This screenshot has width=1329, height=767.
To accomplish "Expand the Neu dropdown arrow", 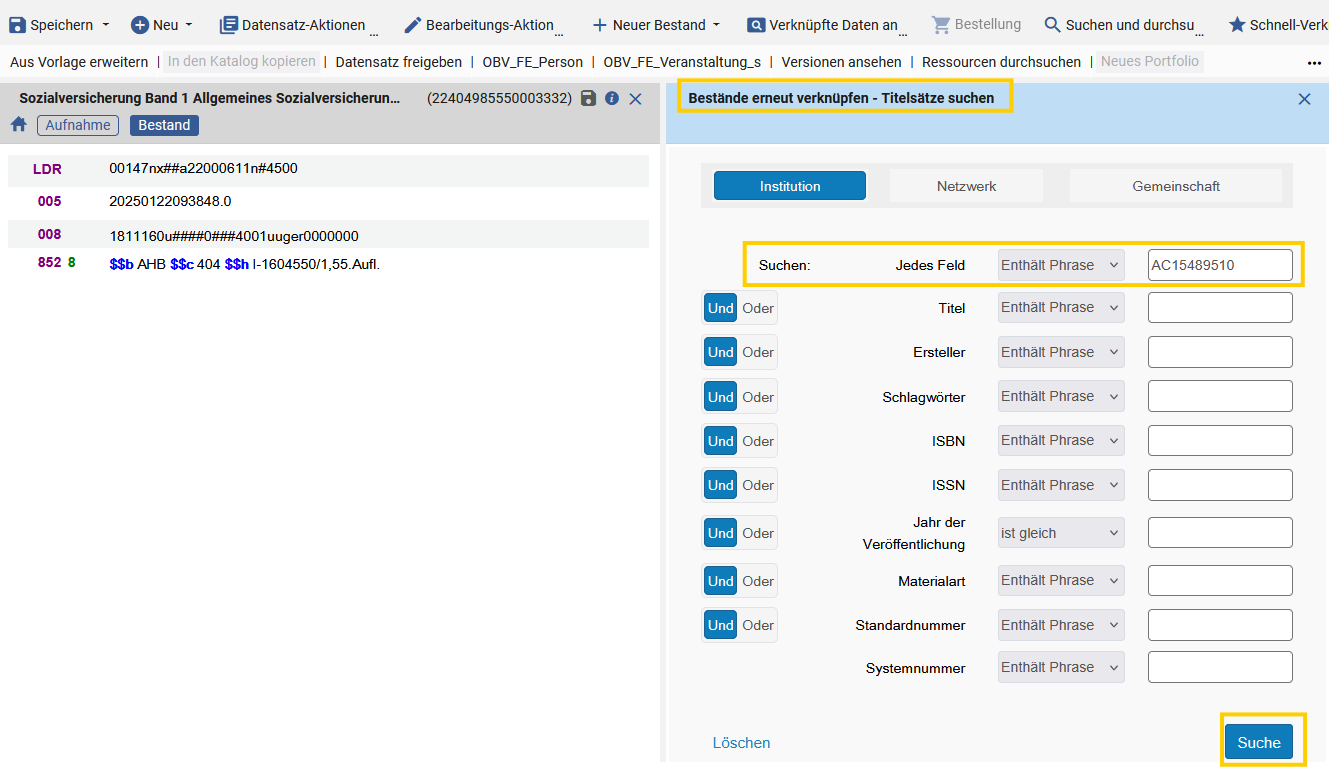I will 189,24.
